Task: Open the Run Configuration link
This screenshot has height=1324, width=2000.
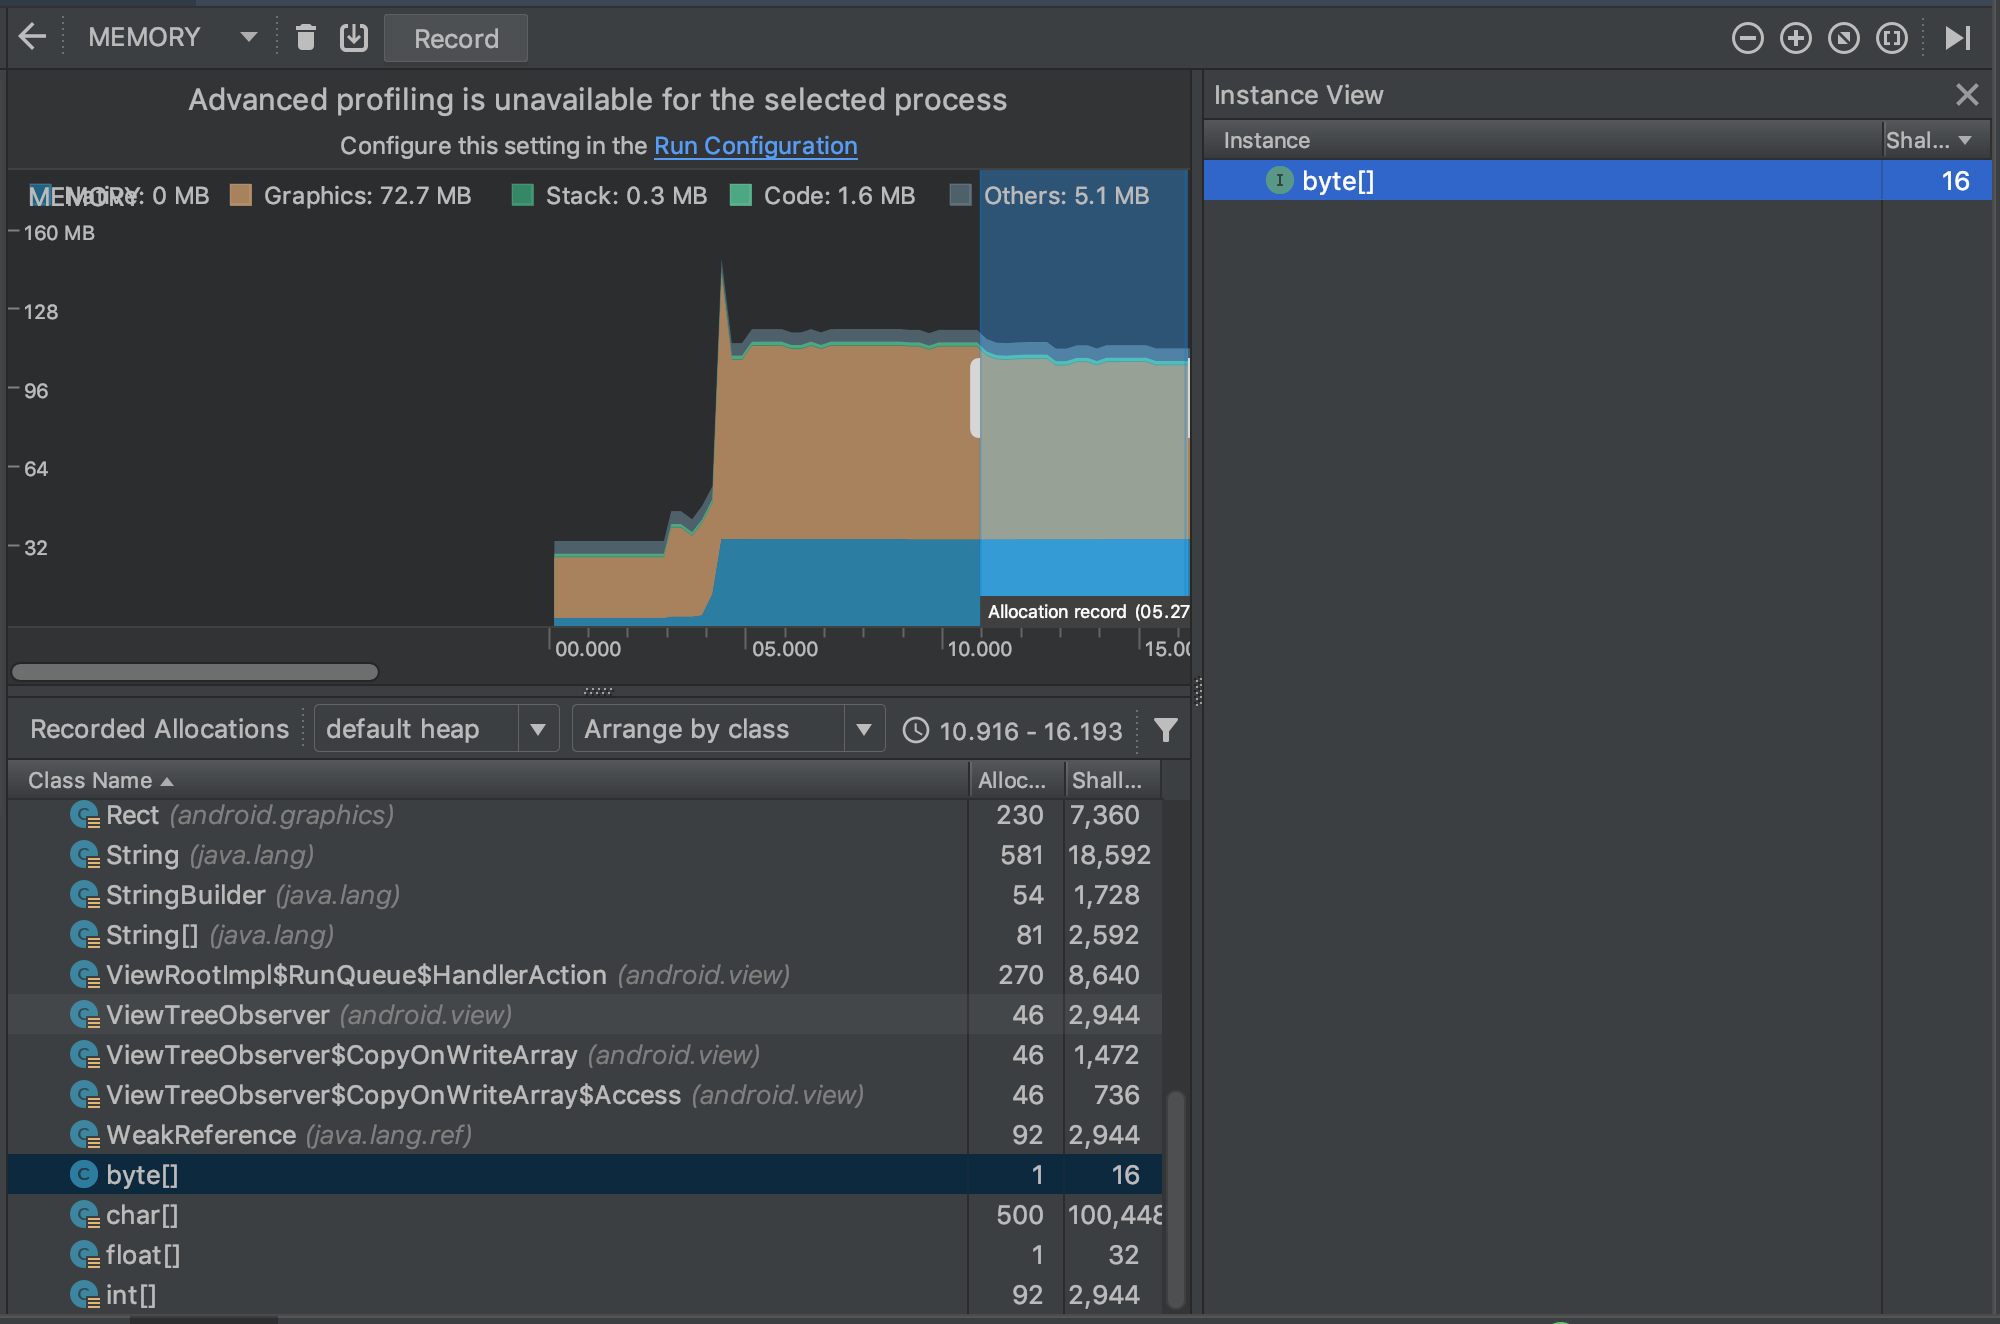Action: tap(755, 146)
